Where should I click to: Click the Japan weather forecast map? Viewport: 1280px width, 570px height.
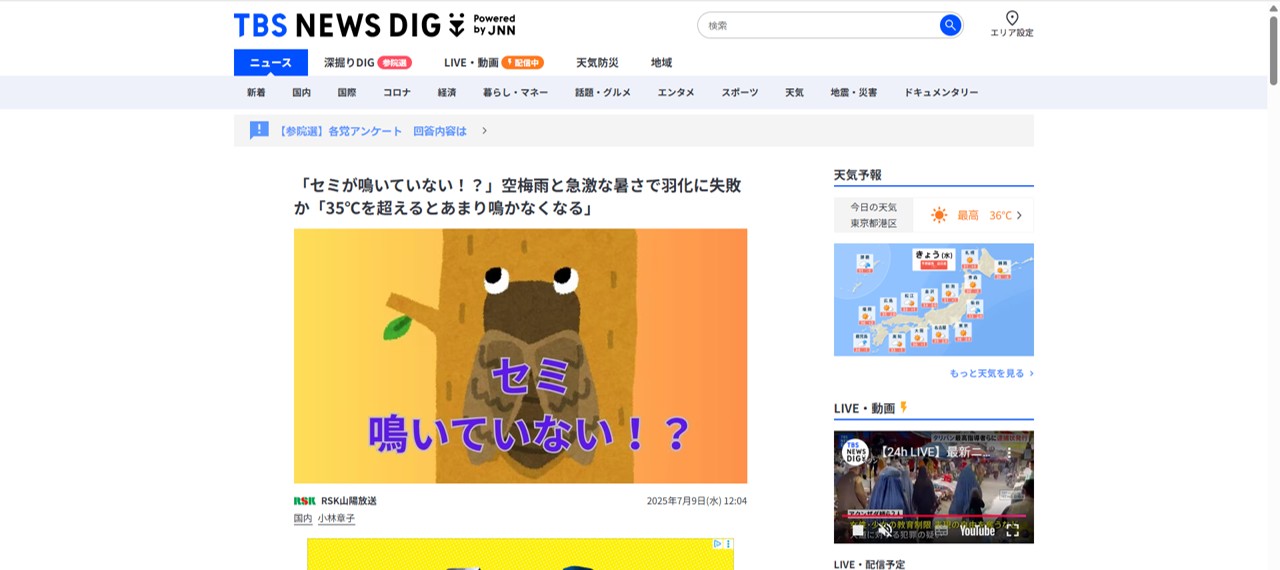934,299
